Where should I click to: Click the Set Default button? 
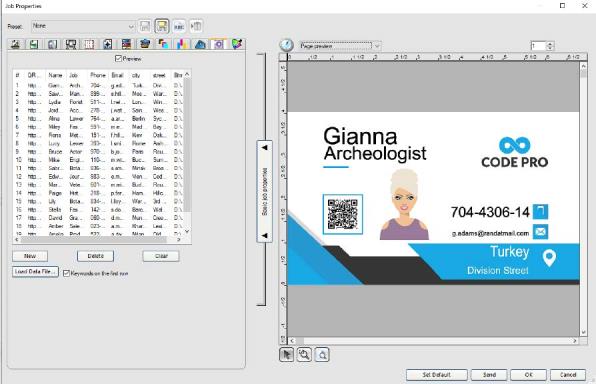click(436, 375)
